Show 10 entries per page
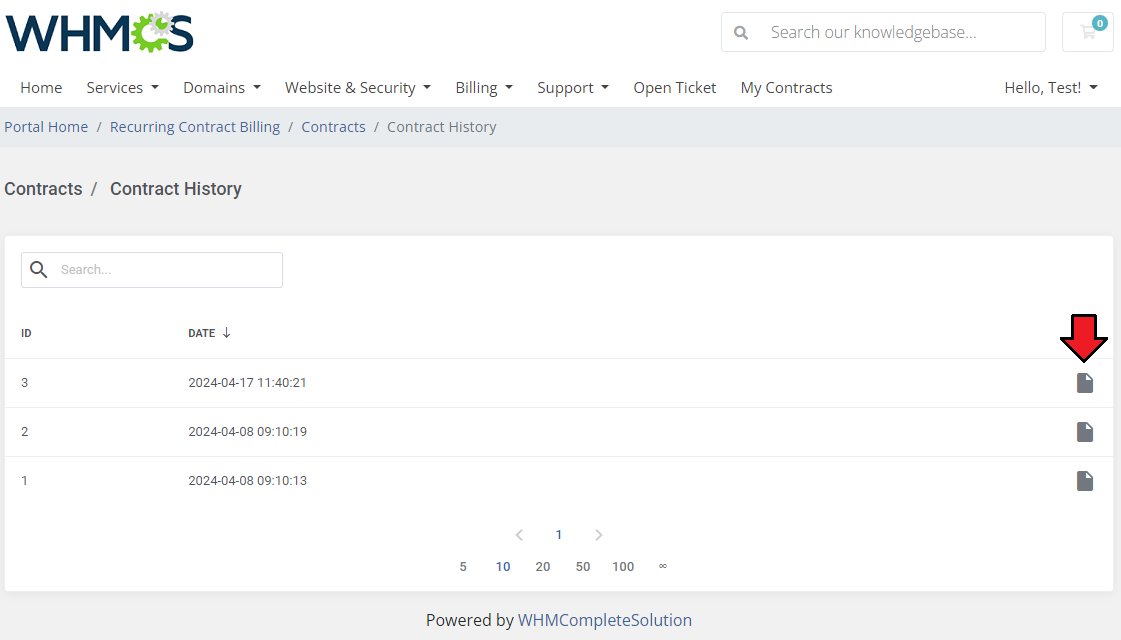This screenshot has width=1121, height=640. point(503,566)
